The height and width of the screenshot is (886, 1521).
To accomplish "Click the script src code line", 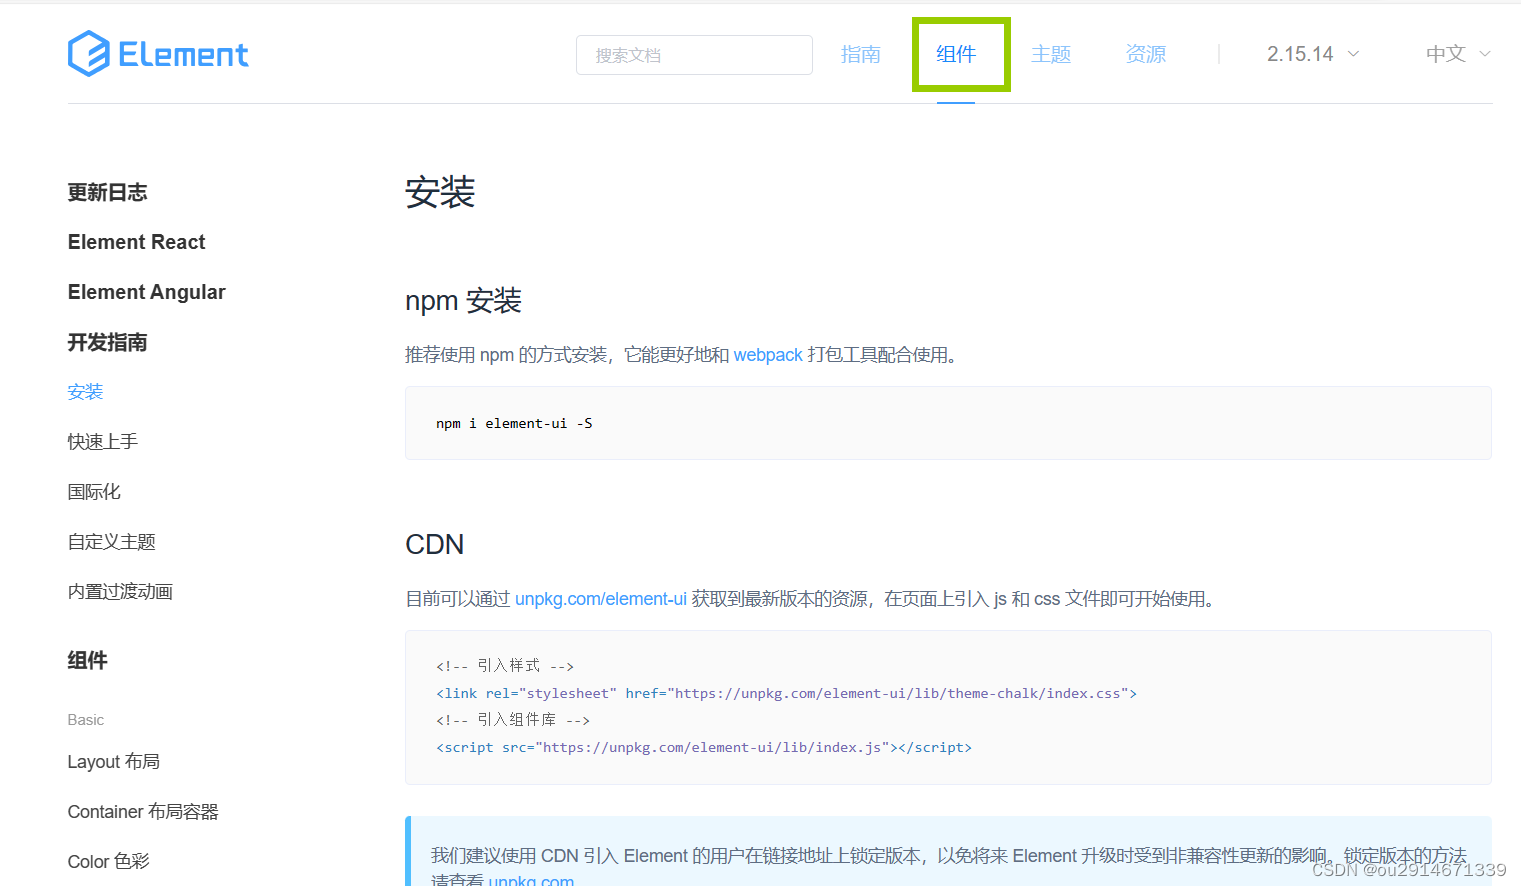I will coord(704,747).
